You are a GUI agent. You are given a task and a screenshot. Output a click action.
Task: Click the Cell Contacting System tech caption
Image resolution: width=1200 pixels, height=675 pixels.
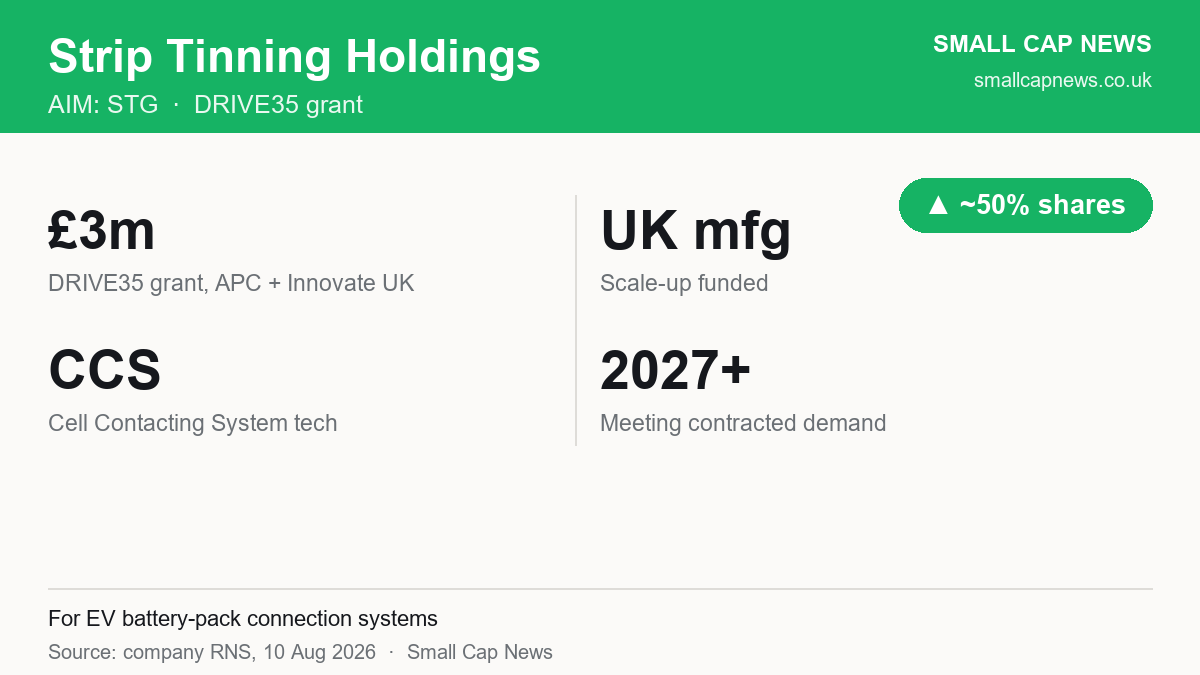click(x=193, y=423)
